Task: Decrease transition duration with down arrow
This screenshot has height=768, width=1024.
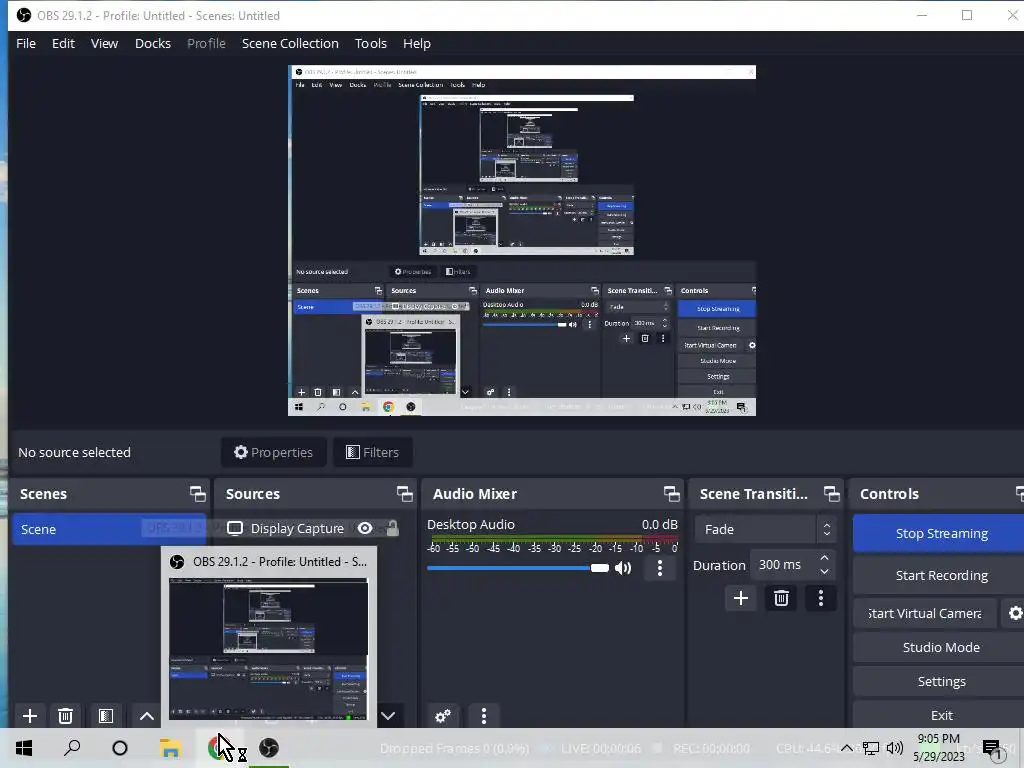Action: pos(825,572)
